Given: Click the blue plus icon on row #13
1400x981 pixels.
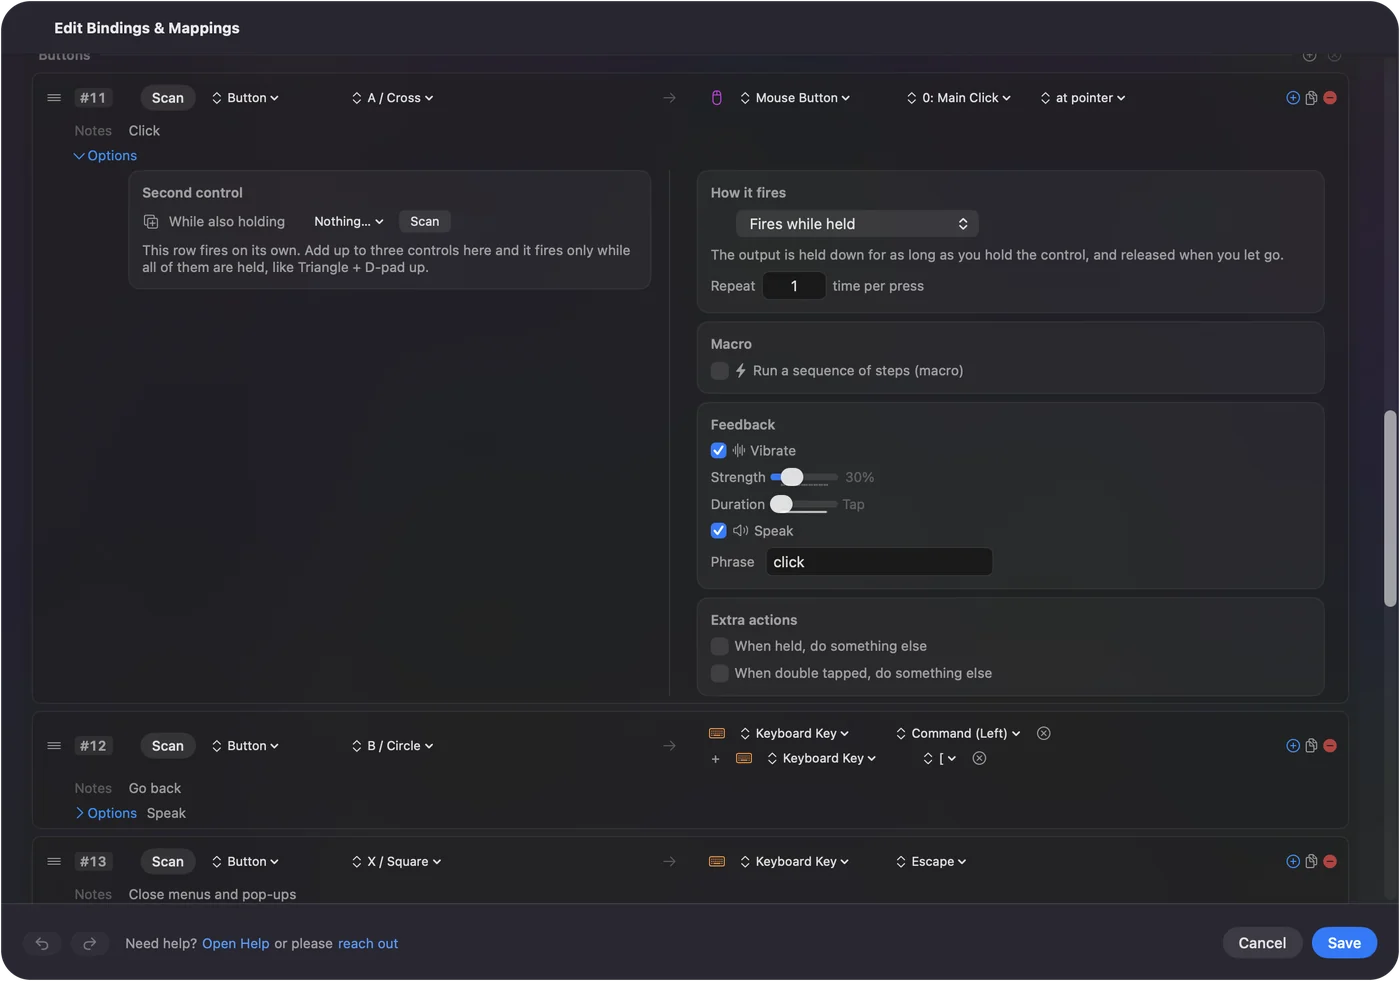Looking at the screenshot, I should point(1293,862).
